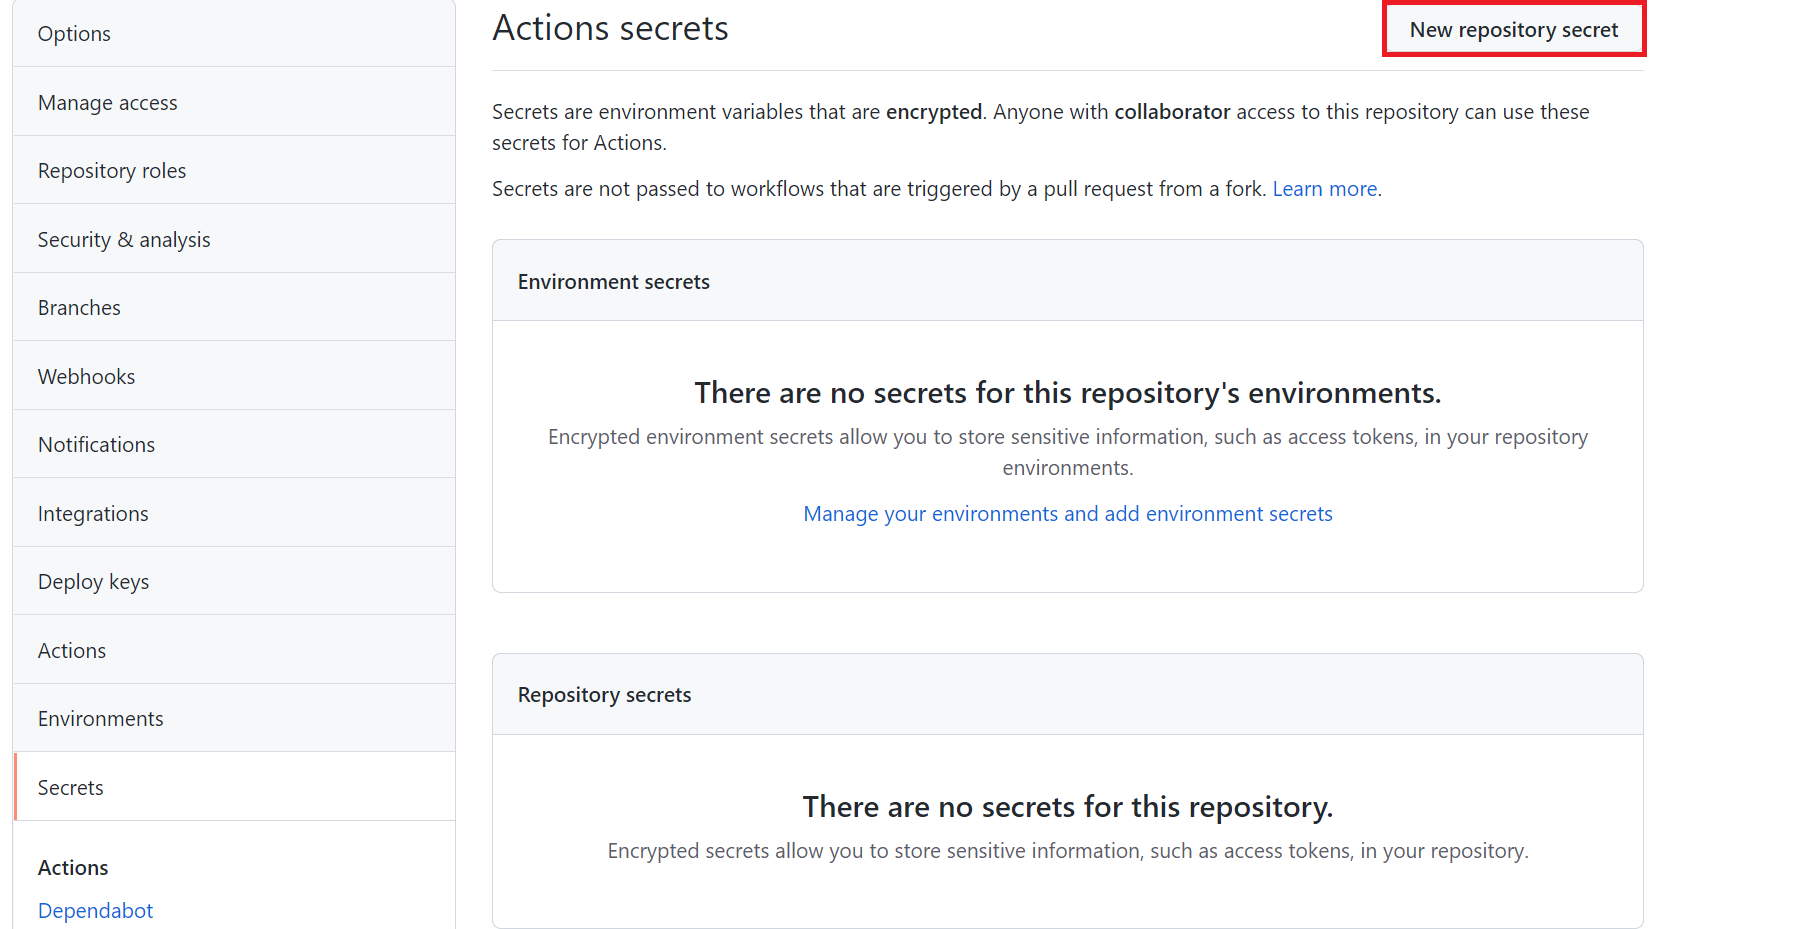Open the Options settings page
This screenshot has width=1795, height=929.
tap(74, 34)
